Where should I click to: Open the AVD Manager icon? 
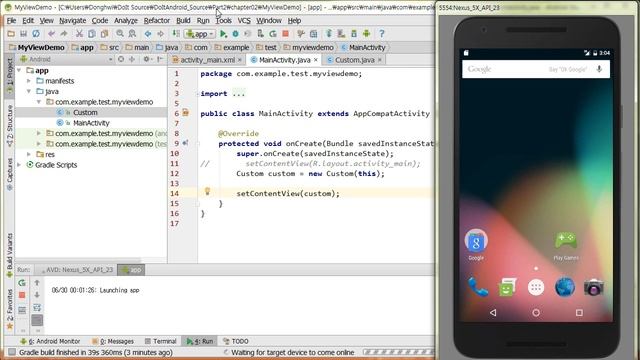(x=341, y=34)
